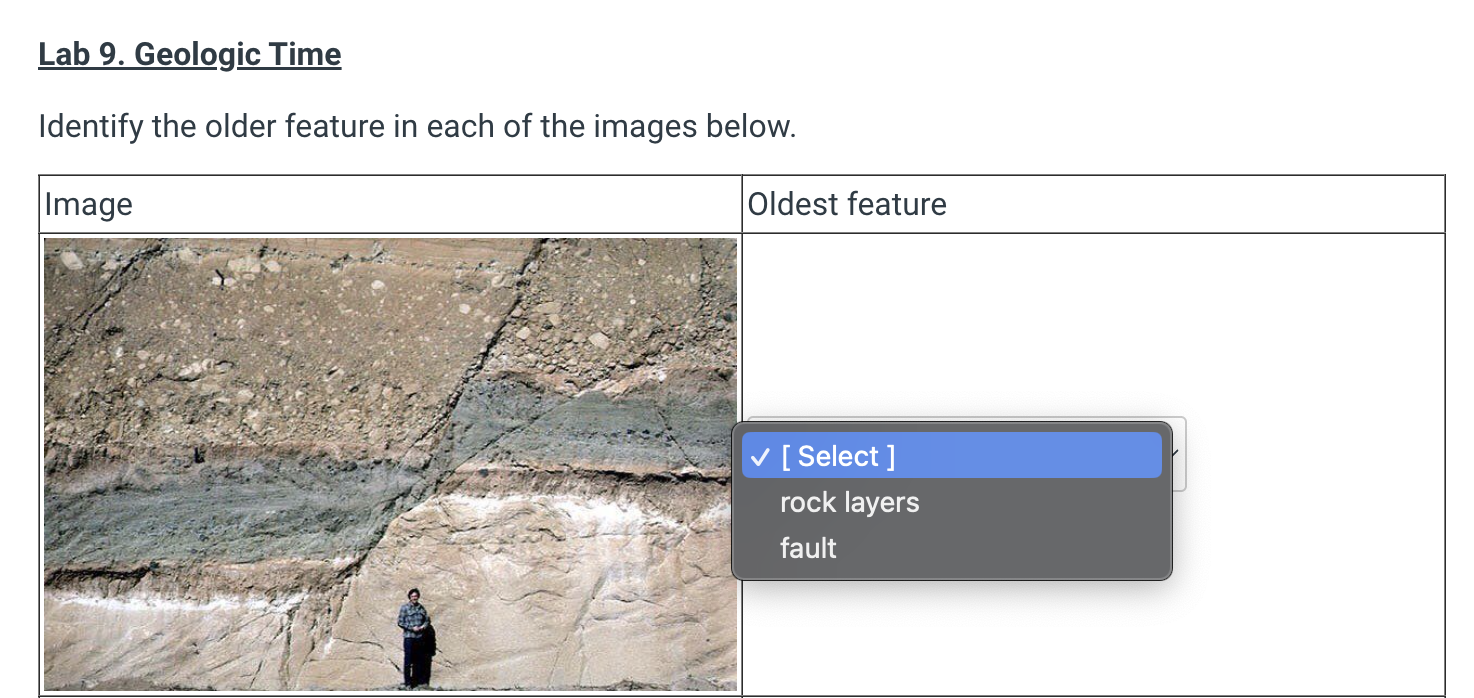Click the 'Oldest feature' column header
The height and width of the screenshot is (698, 1474).
(846, 204)
